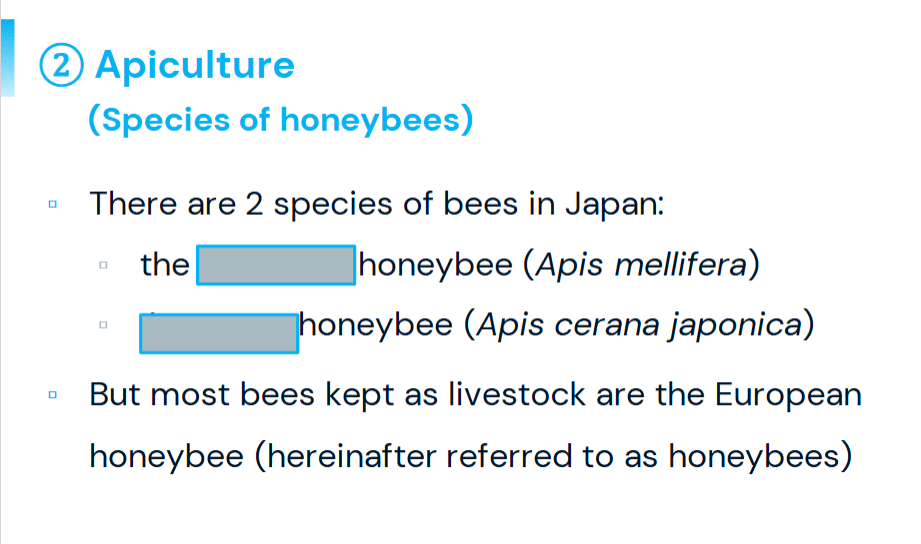The width and height of the screenshot is (921, 544).
Task: Select the Apiculture heading
Action: point(194,65)
